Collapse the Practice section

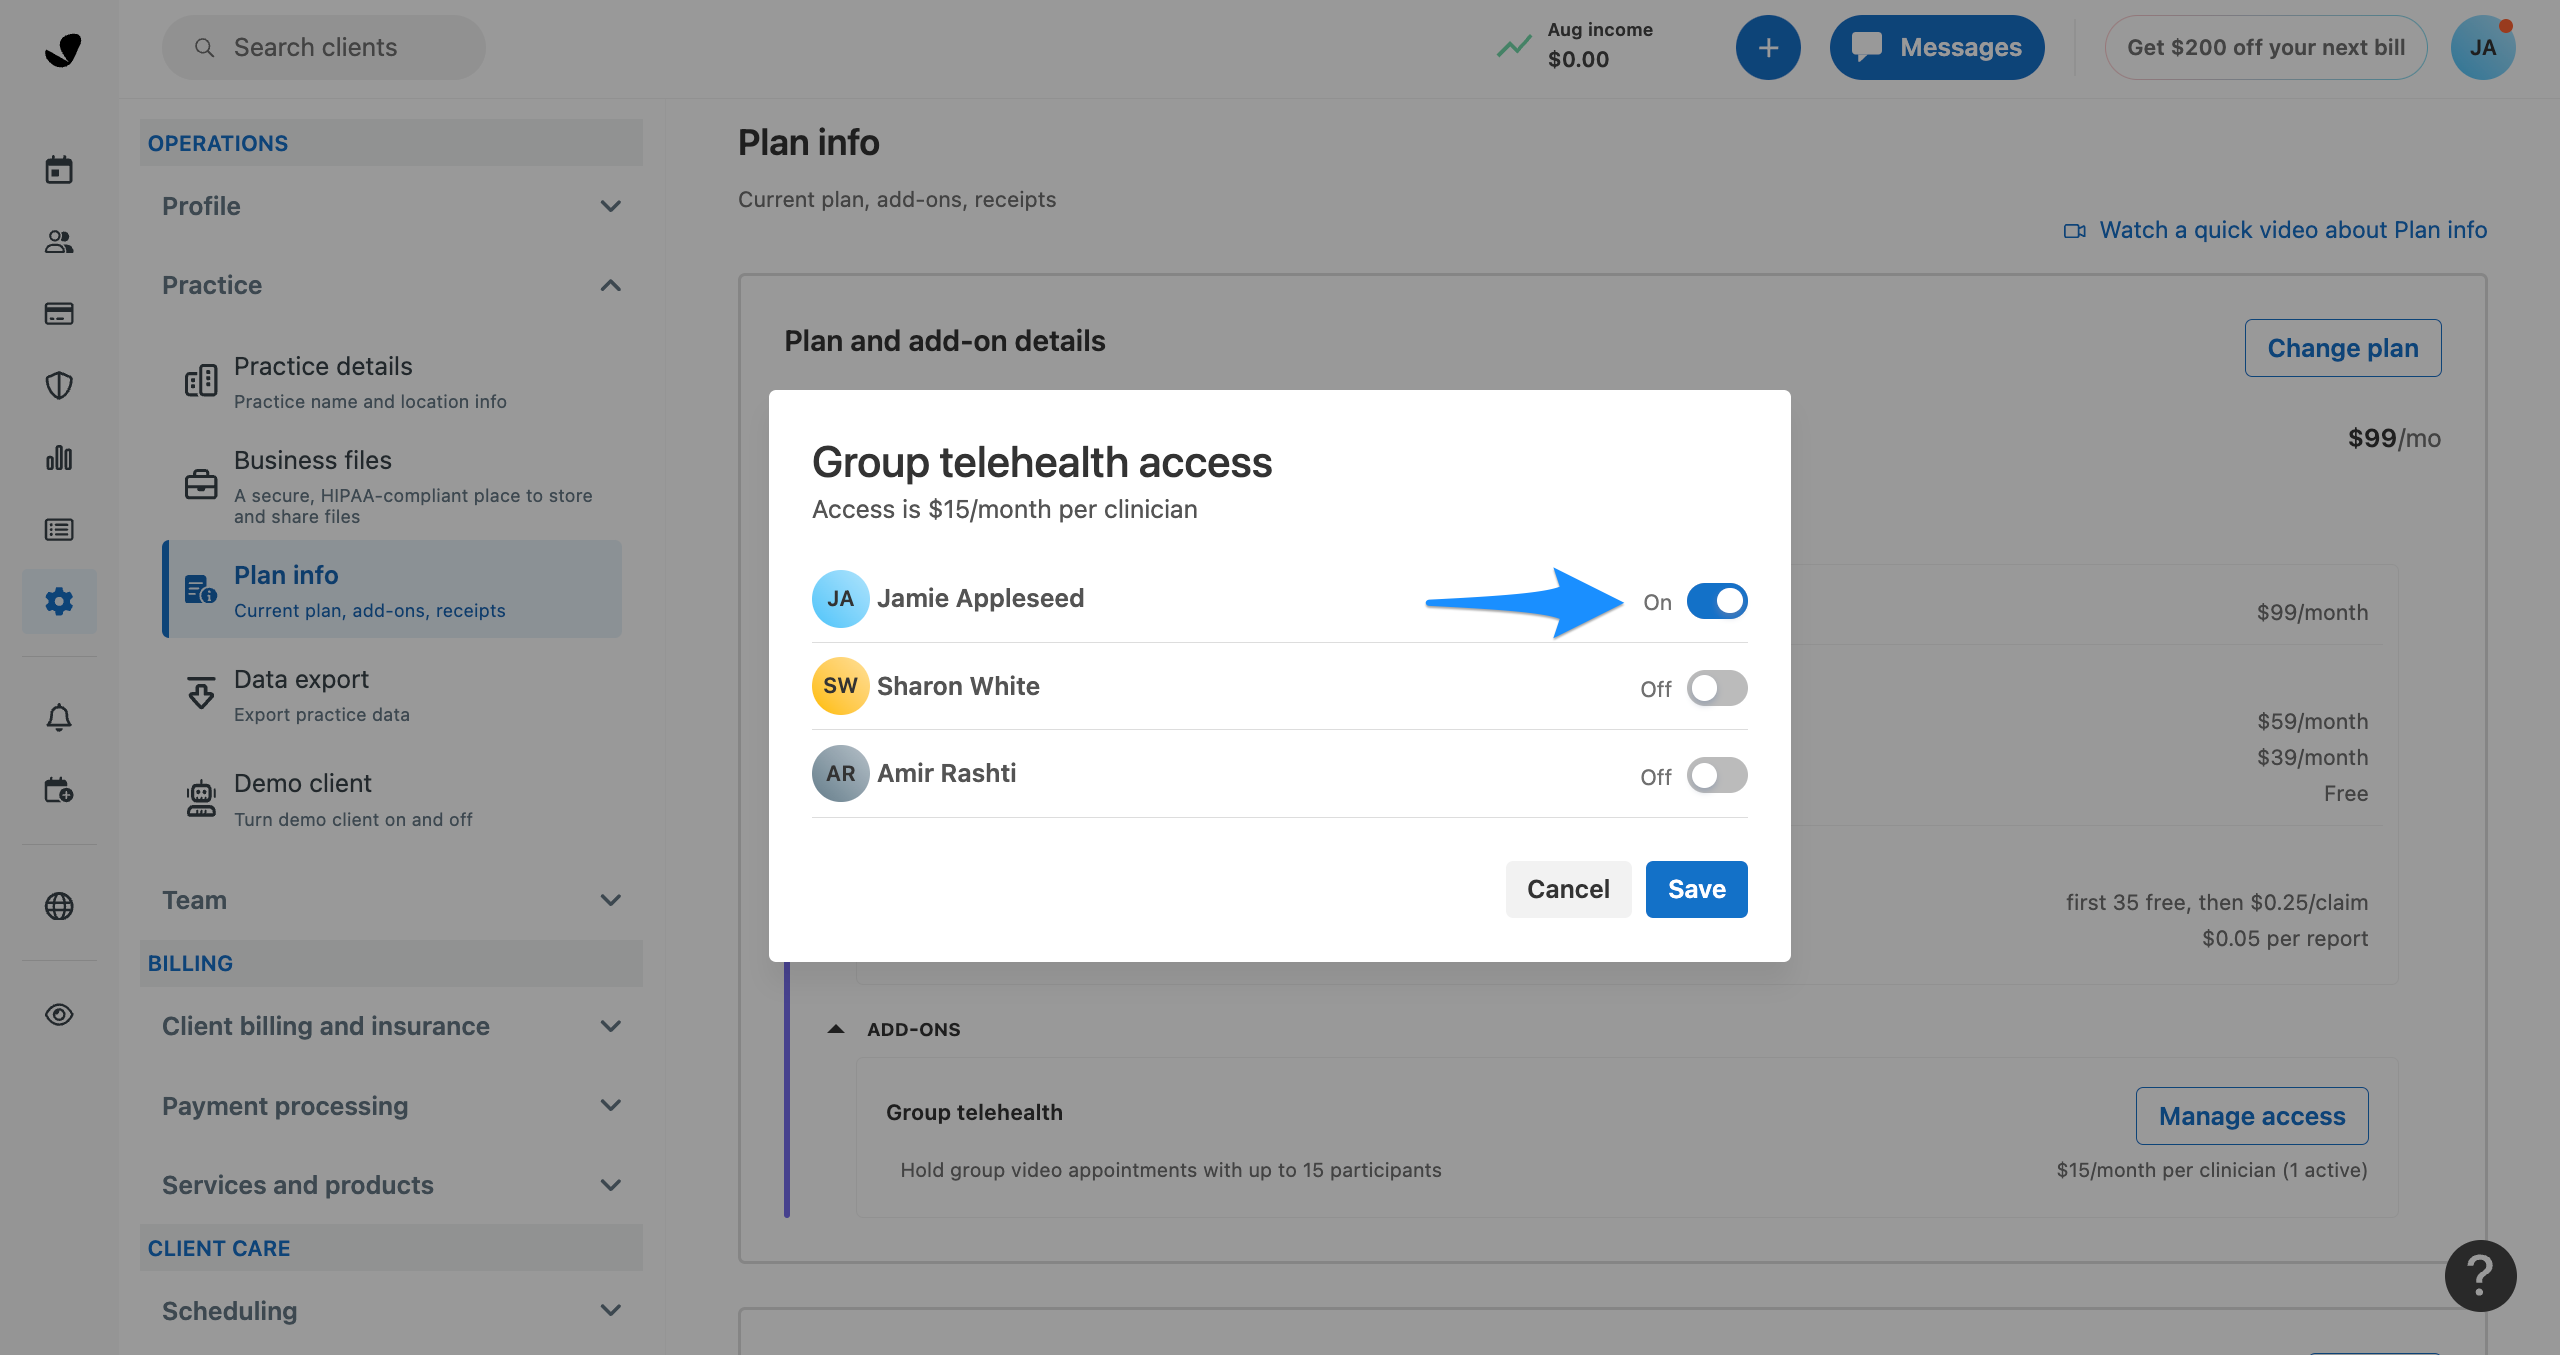392,285
